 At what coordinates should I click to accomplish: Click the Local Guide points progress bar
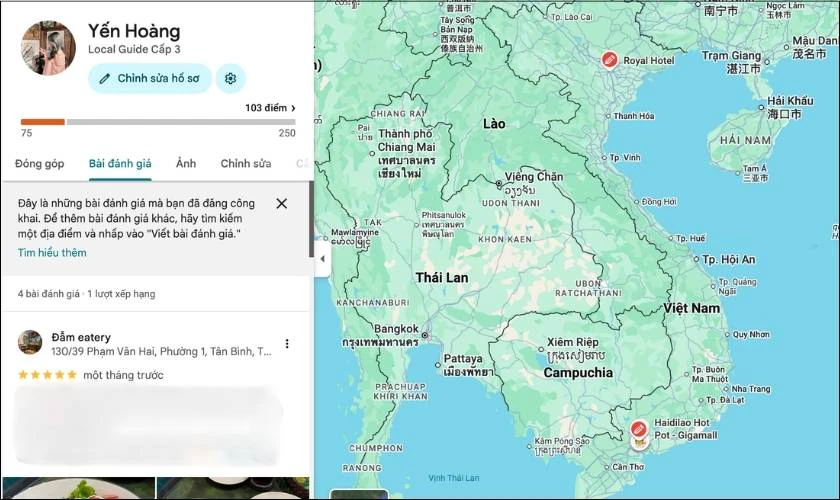[x=158, y=122]
